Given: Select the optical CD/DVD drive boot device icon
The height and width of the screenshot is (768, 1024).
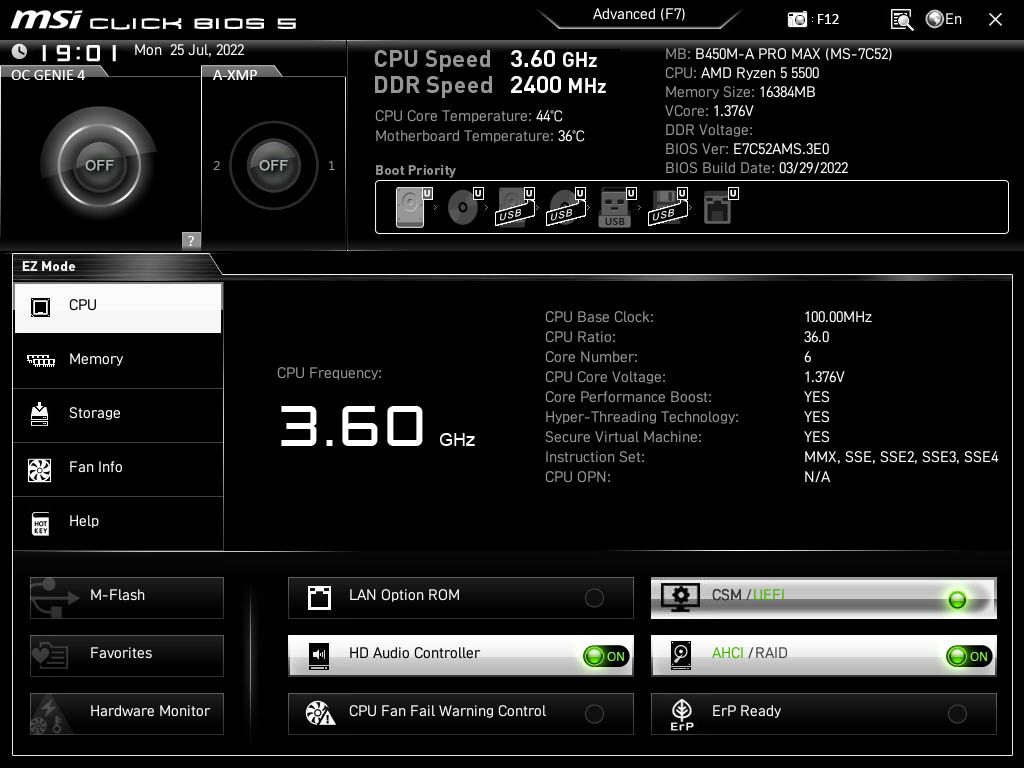Looking at the screenshot, I should click(464, 208).
